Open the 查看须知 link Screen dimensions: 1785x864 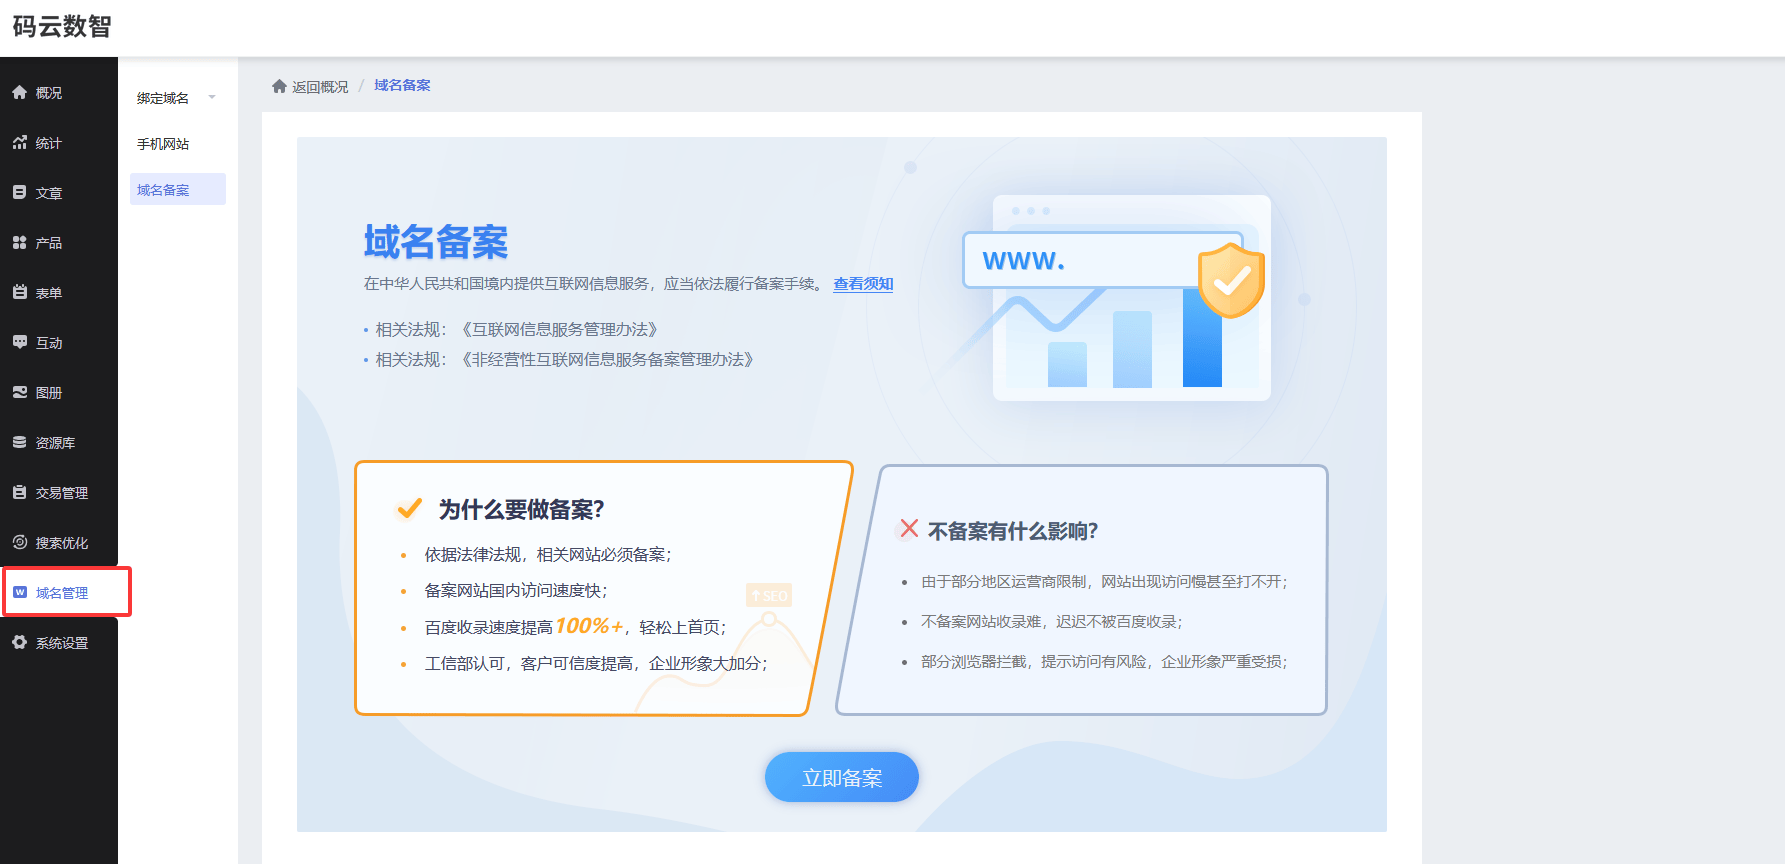click(863, 284)
